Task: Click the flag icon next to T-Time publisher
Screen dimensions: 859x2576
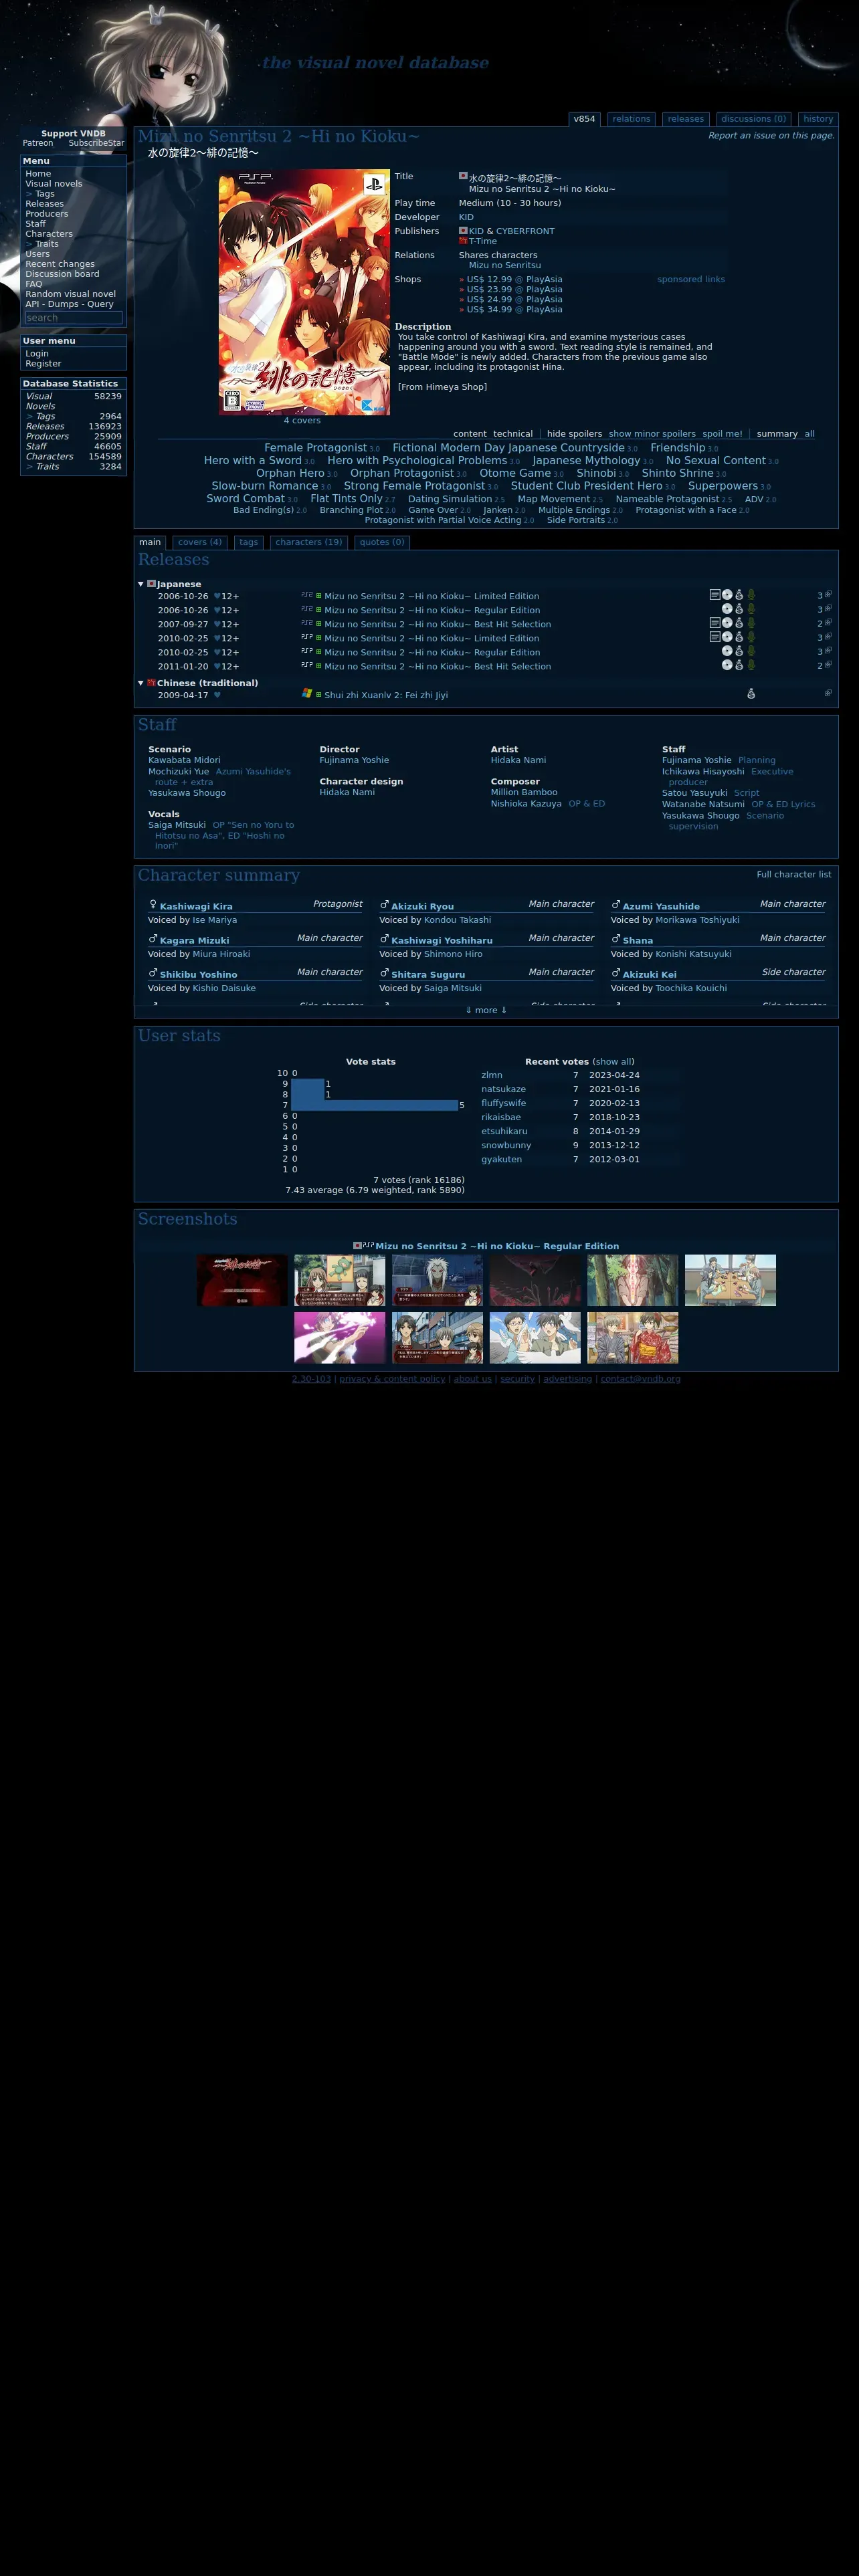Action: pyautogui.click(x=463, y=241)
